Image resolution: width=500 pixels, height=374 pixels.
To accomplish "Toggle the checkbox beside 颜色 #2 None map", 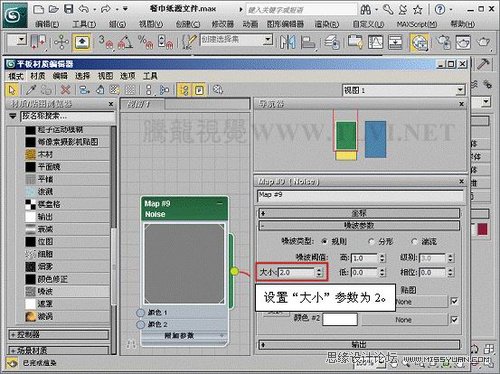I will coord(454,320).
